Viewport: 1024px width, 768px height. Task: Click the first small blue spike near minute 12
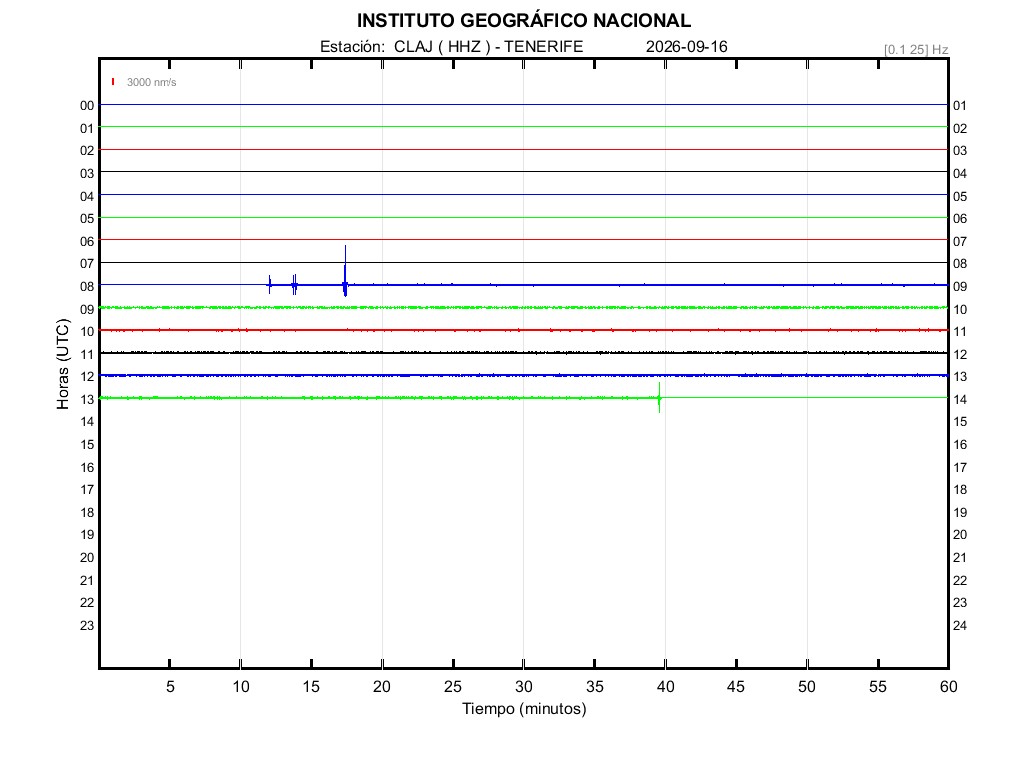click(x=269, y=285)
